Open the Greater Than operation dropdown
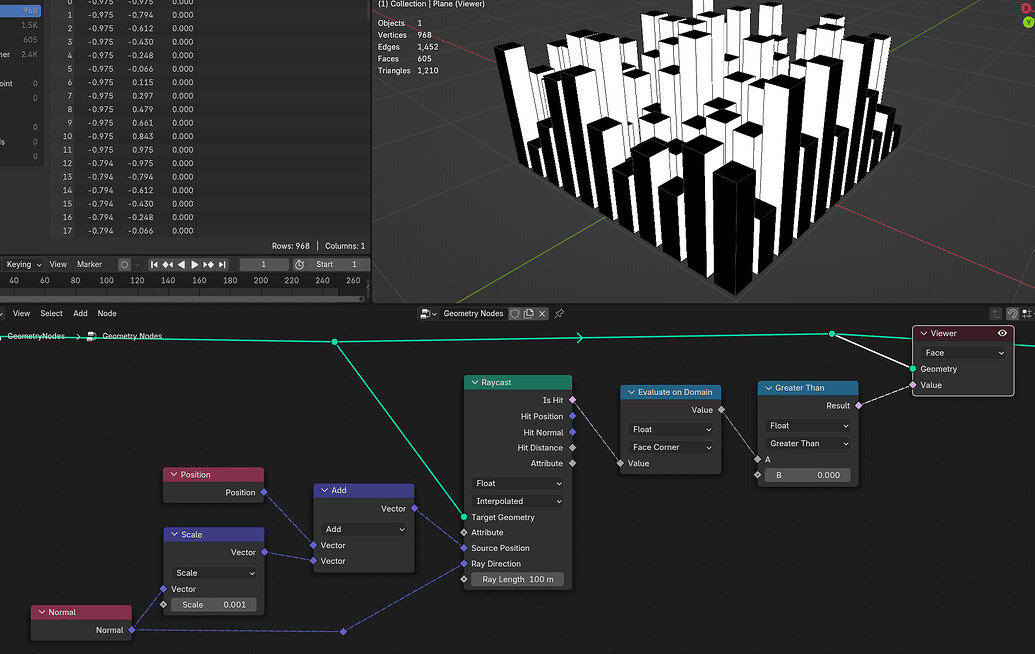This screenshot has width=1035, height=654. pos(808,443)
